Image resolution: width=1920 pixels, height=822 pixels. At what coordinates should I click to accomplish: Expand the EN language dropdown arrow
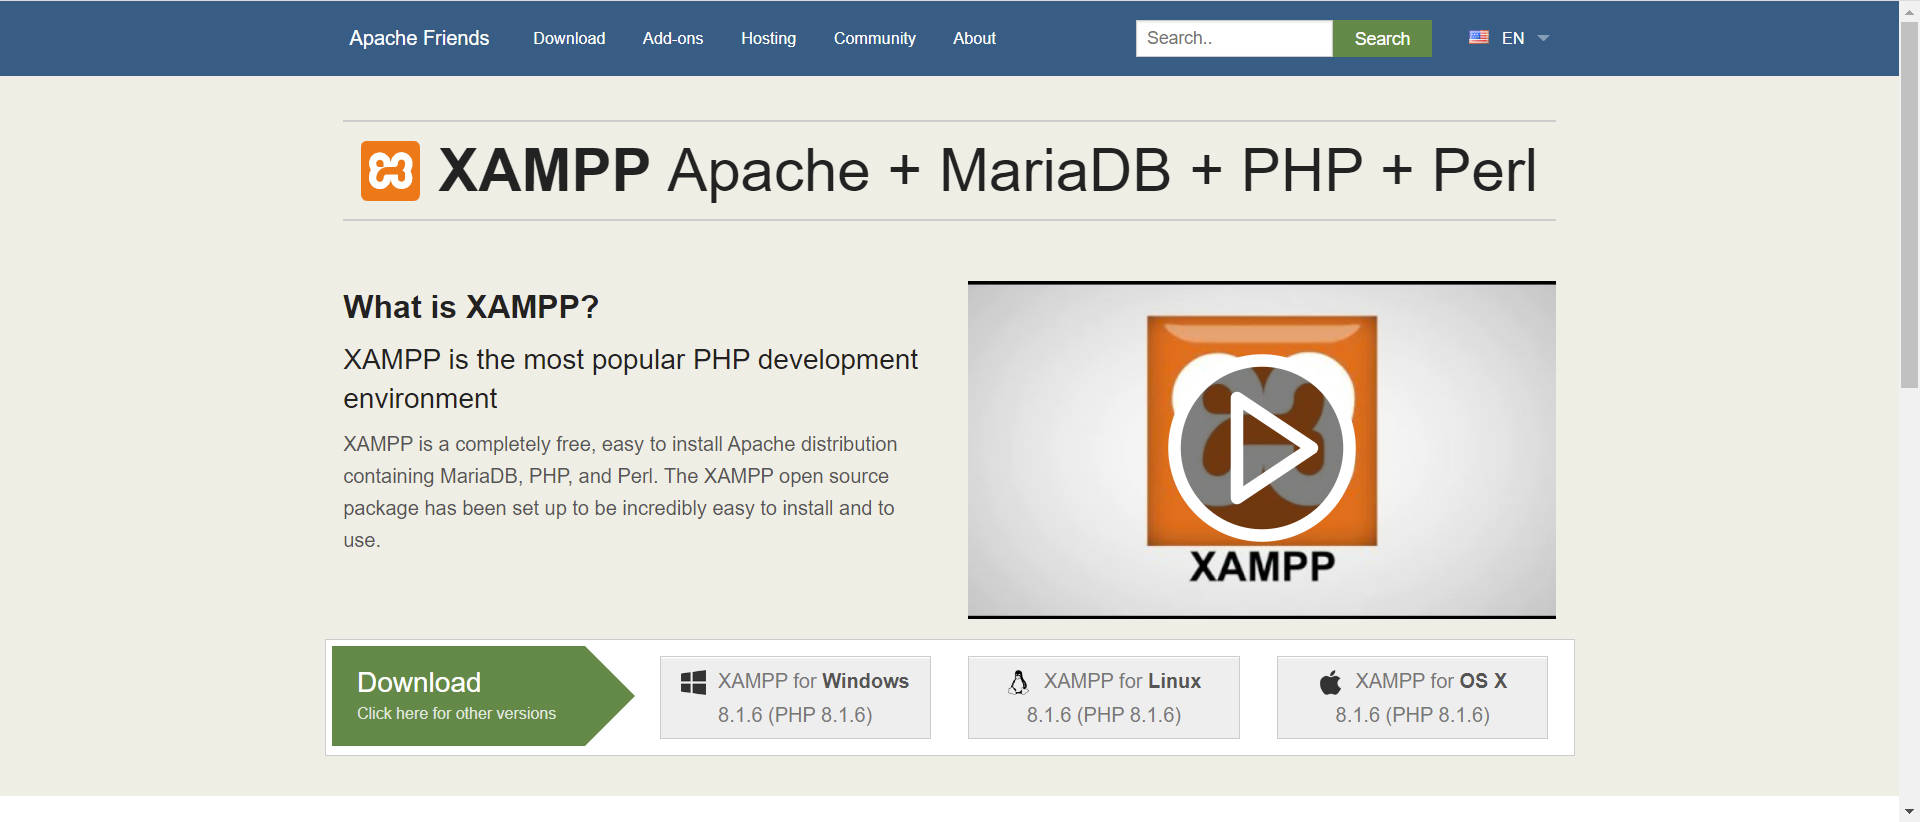(x=1543, y=38)
